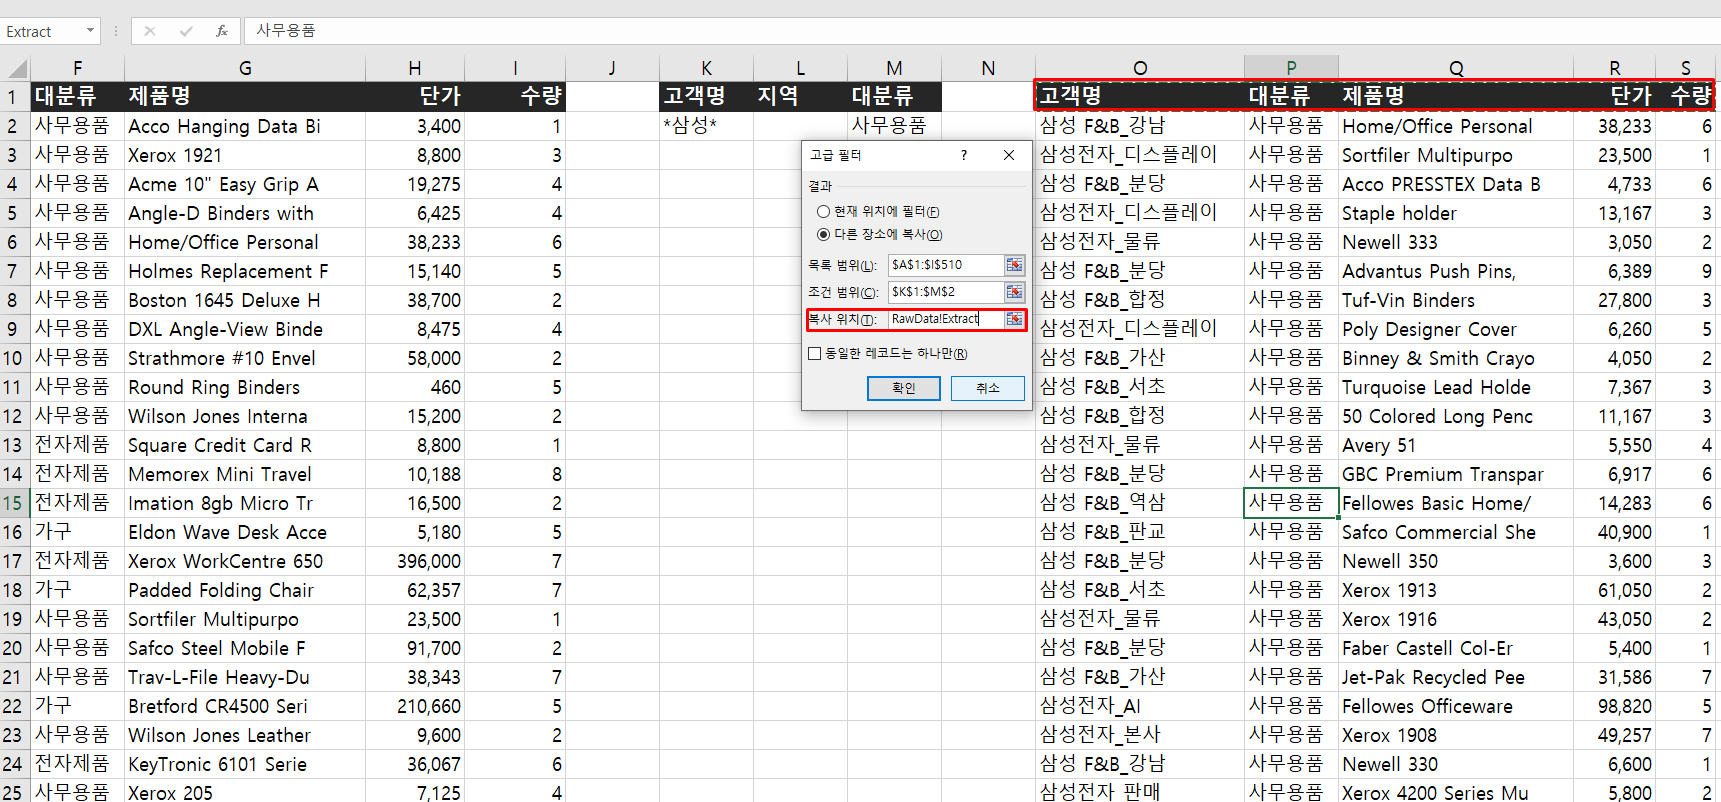Click cell 삼성 F&B_역삼
1721x802 pixels.
coord(1140,503)
